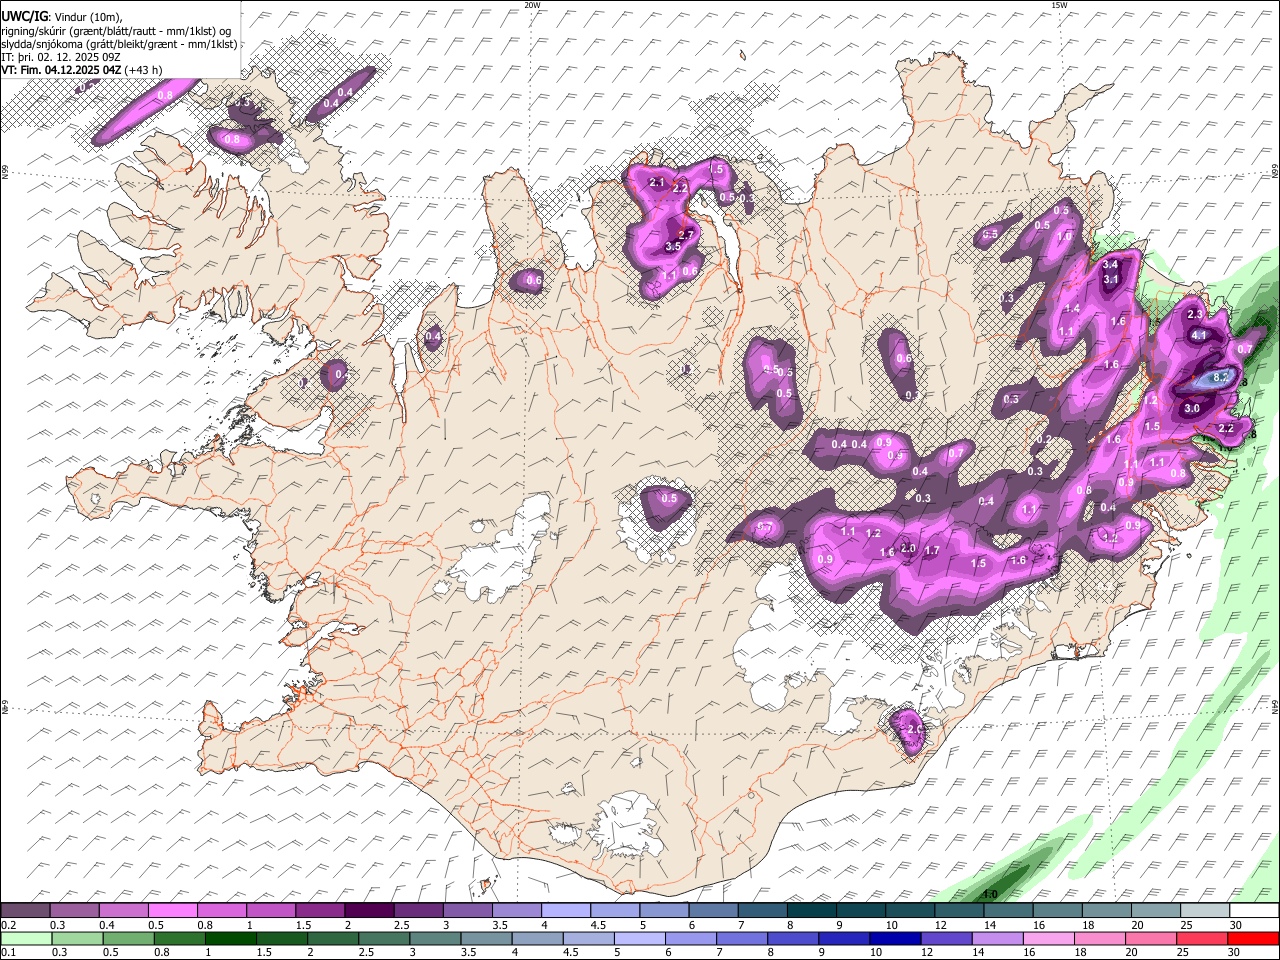Click the 3.1 value in the northeast
The width and height of the screenshot is (1280, 960).
tap(1111, 280)
